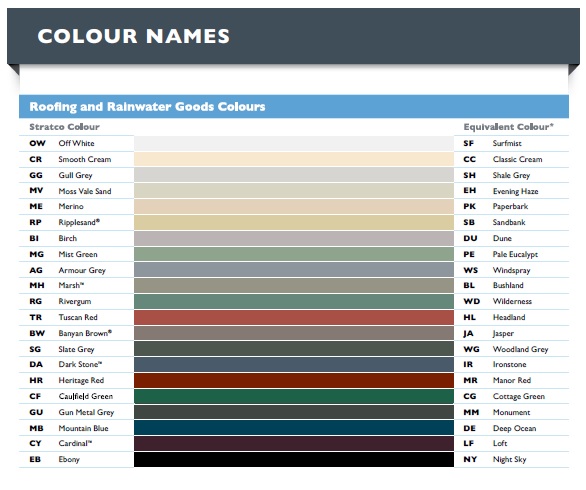586x490 pixels.
Task: Click the Colour Names title banner
Action: [293, 36]
